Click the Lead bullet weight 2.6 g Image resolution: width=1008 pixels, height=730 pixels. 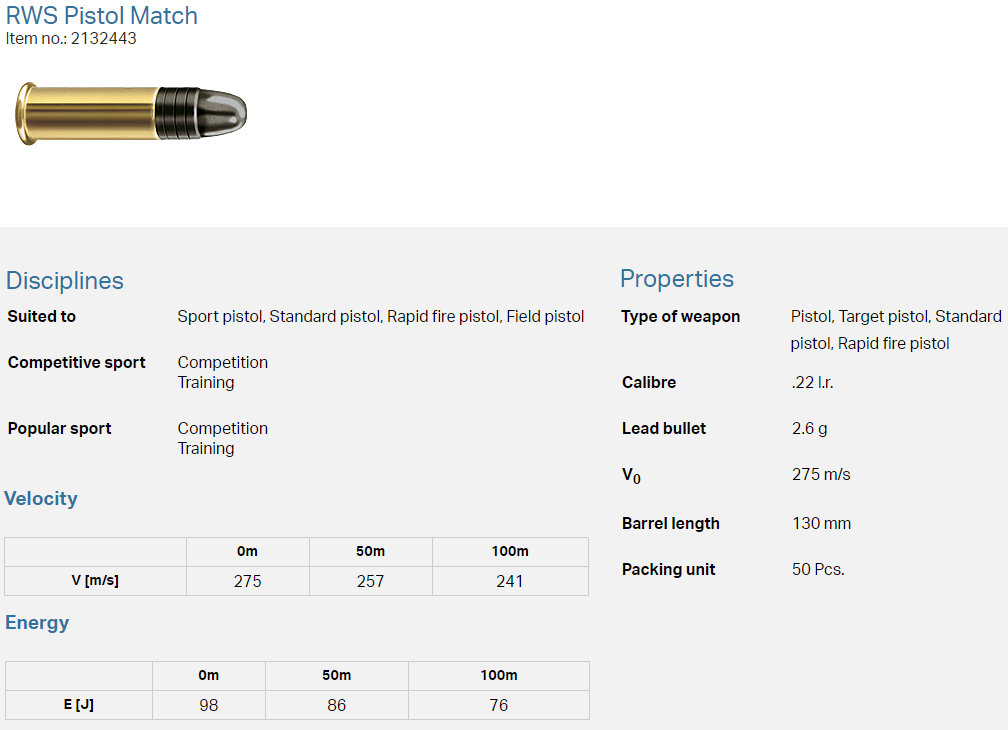pos(809,429)
